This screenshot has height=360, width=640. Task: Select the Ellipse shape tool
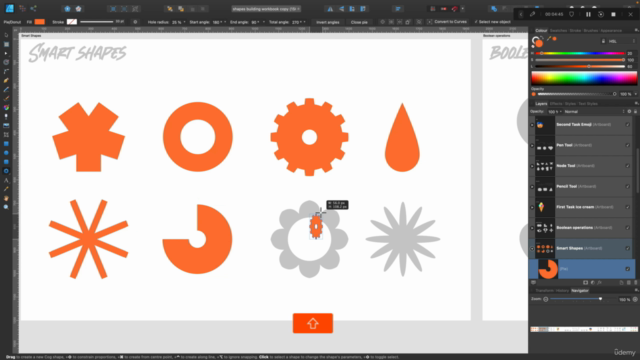[x=6, y=153]
